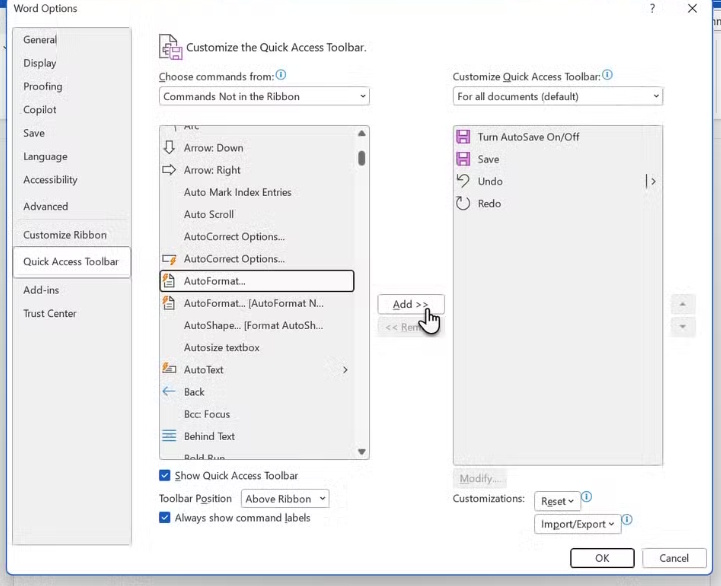Select the Bcc: Focus command
The height and width of the screenshot is (586, 721).
(257, 414)
